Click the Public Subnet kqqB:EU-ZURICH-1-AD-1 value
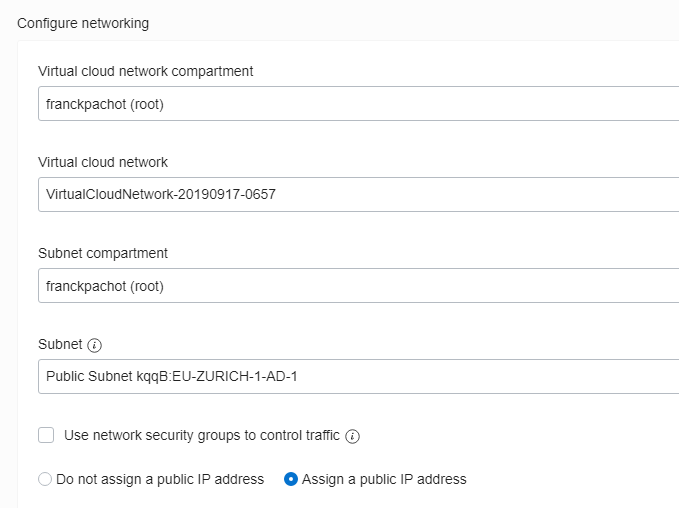The image size is (679, 508). [171, 376]
